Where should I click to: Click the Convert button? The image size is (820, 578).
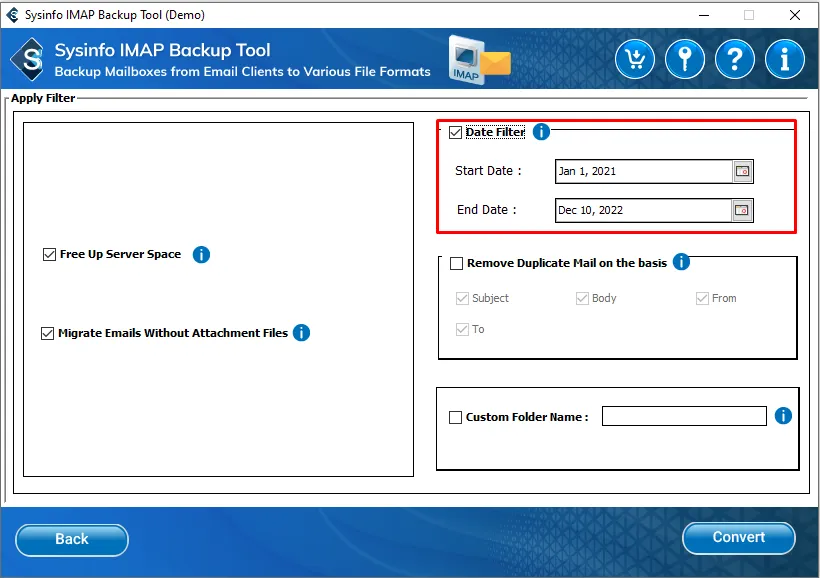(x=738, y=538)
